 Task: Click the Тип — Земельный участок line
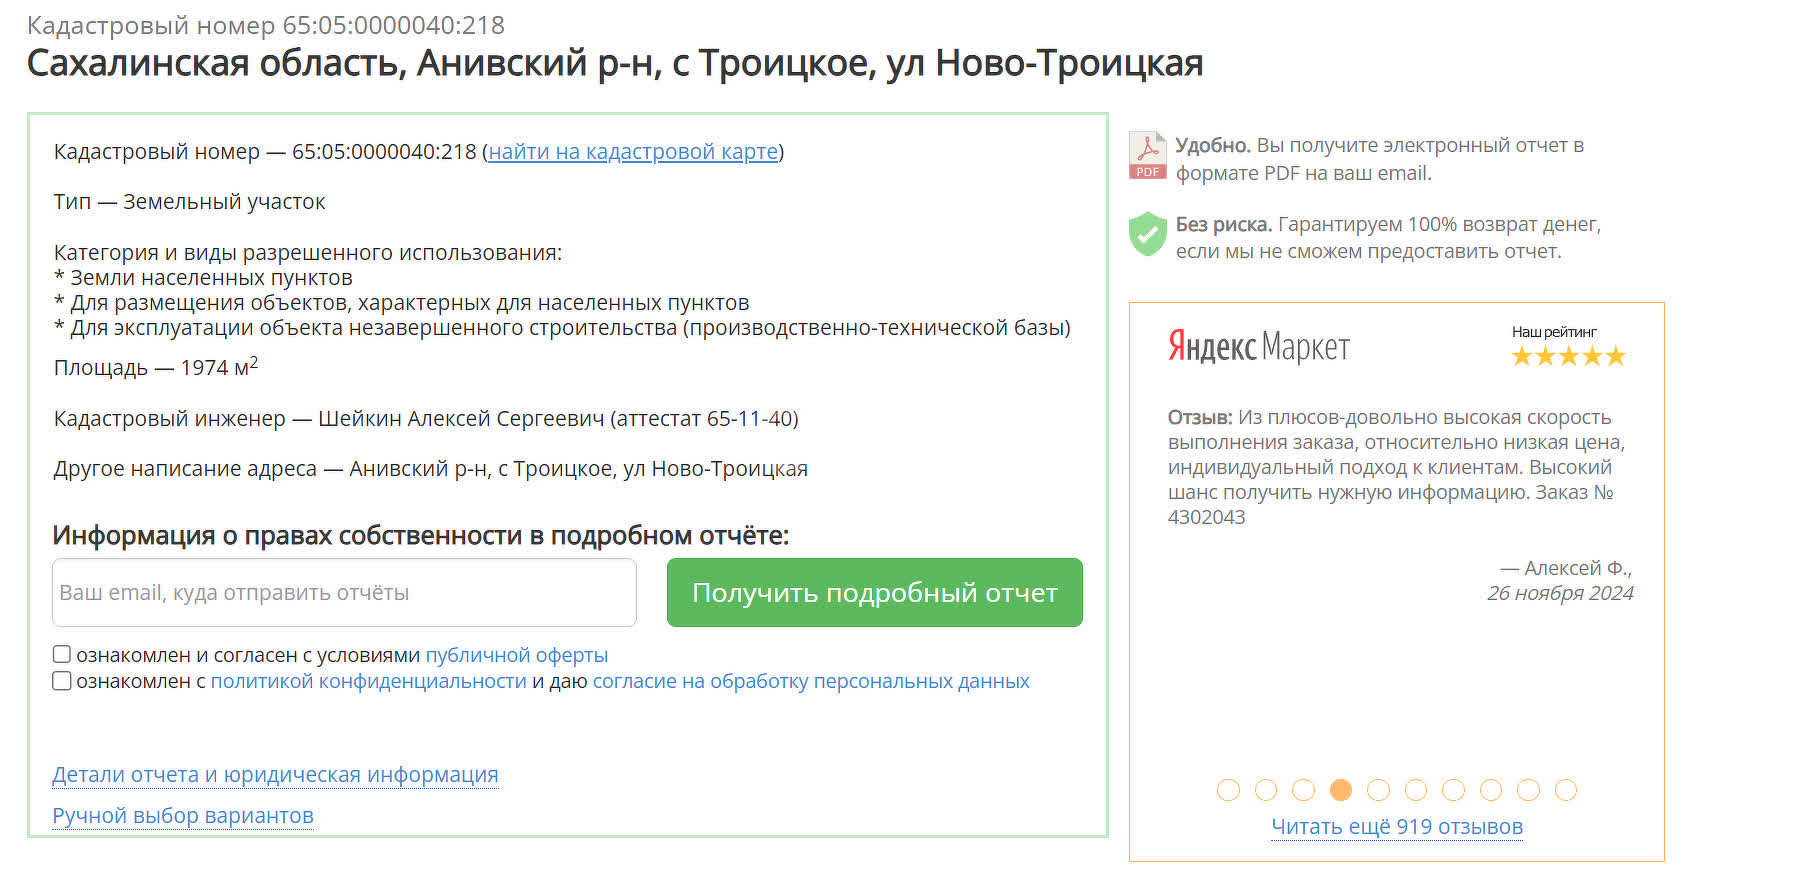coord(190,202)
